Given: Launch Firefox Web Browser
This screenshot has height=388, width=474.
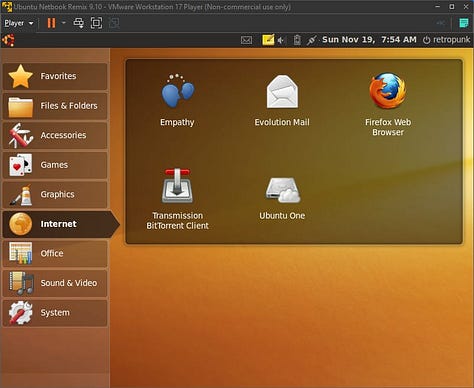Looking at the screenshot, I should pyautogui.click(x=388, y=104).
